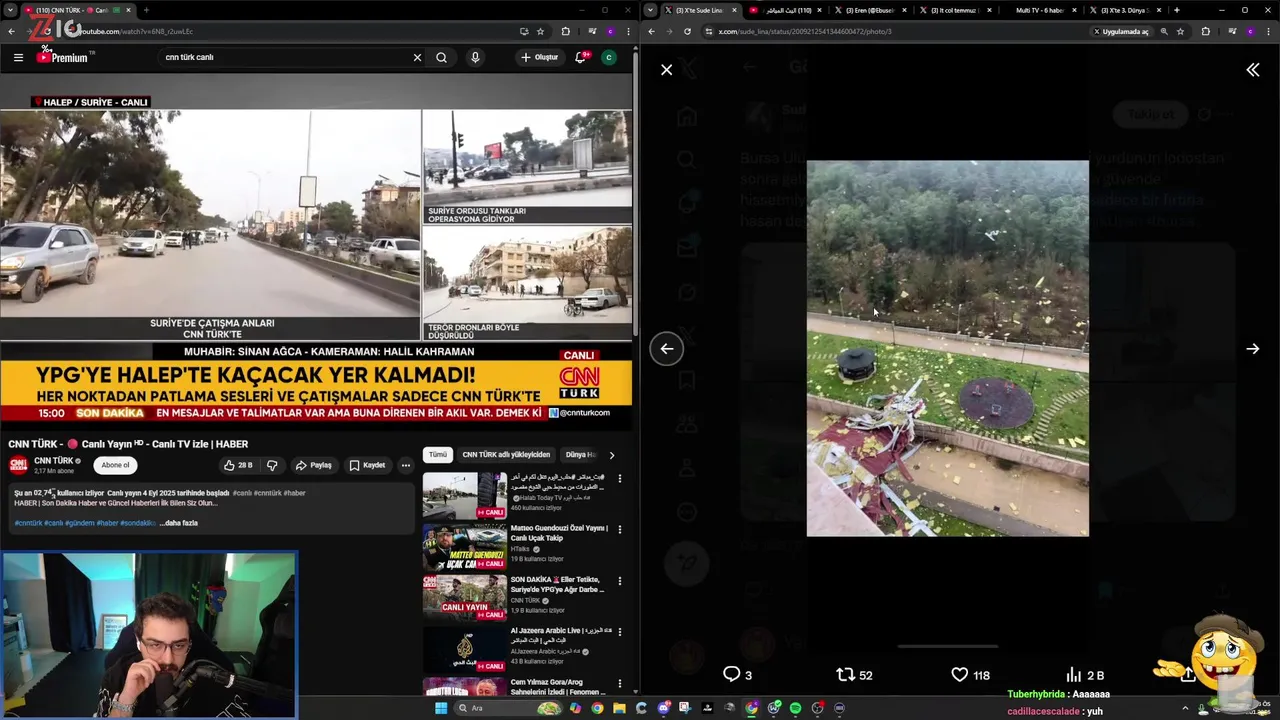Viewport: 1280px width, 720px height.
Task: Clear the YouTube search box text
Action: tap(417, 57)
